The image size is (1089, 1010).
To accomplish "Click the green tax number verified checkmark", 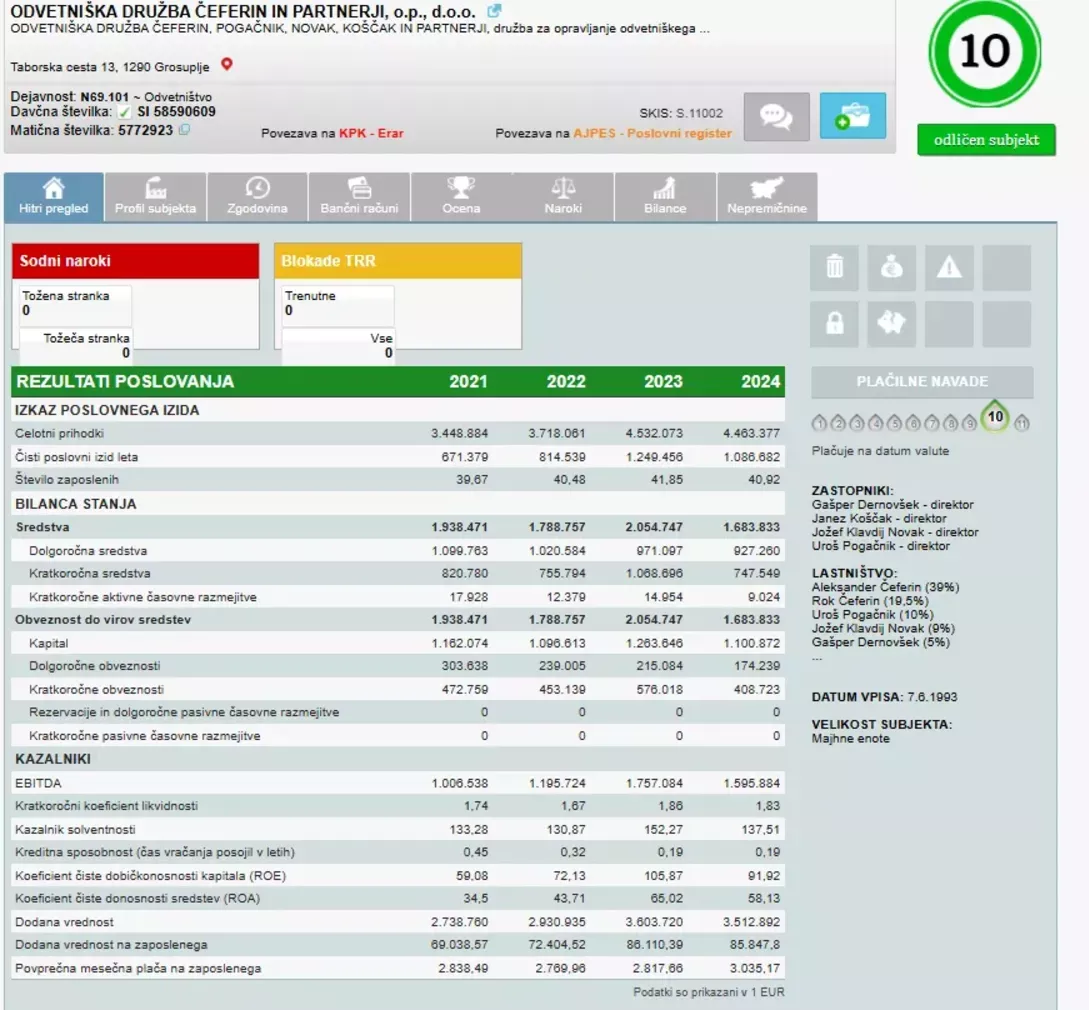I will [125, 113].
